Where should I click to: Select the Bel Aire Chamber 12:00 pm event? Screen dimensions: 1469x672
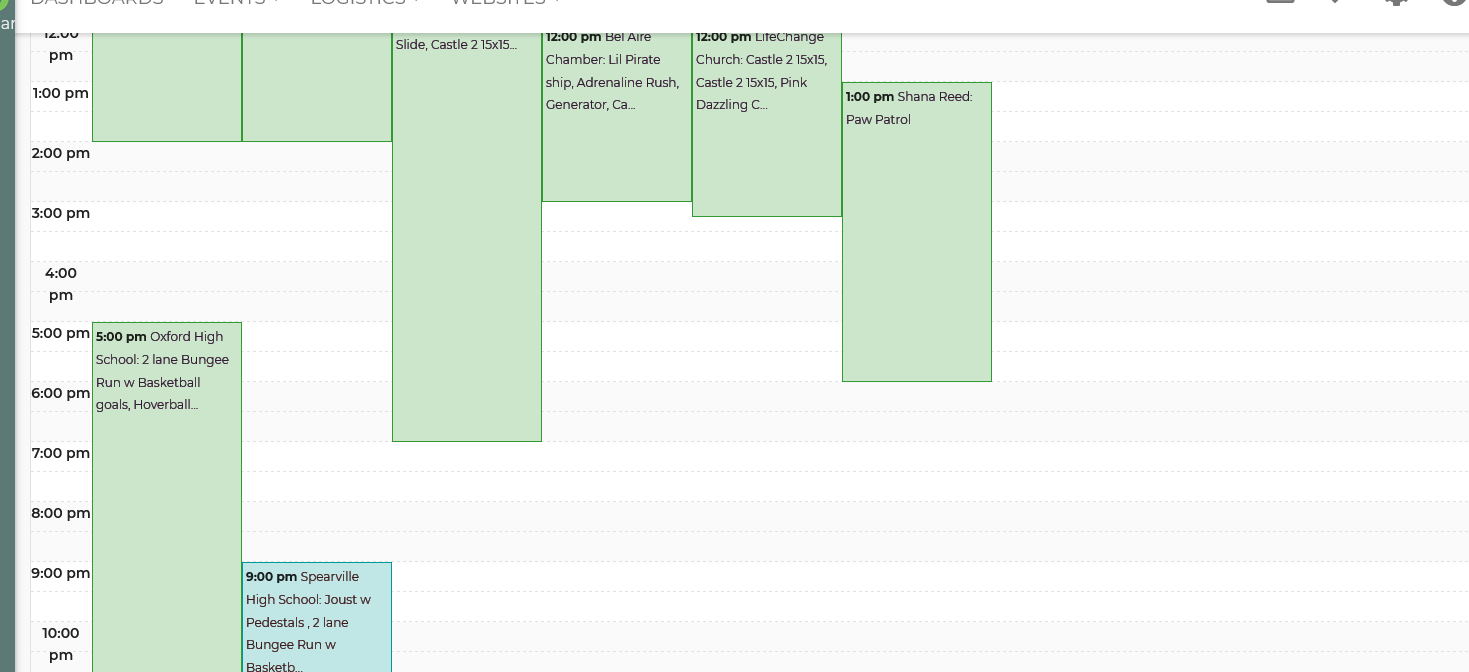coord(616,70)
